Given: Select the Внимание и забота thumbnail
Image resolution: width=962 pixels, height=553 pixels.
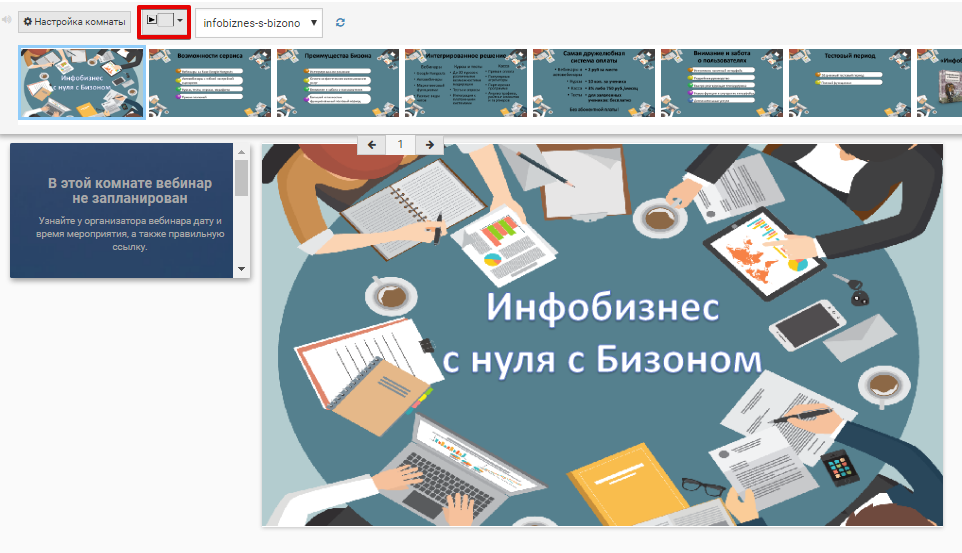Looking at the screenshot, I should [x=722, y=82].
